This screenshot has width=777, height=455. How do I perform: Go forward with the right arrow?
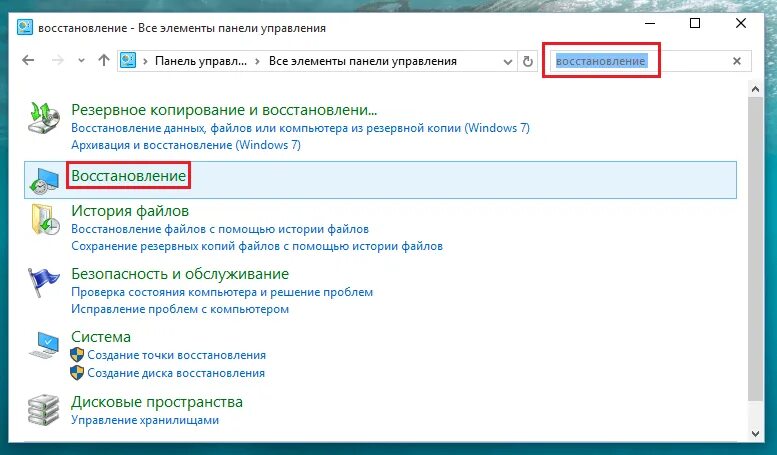click(x=58, y=60)
